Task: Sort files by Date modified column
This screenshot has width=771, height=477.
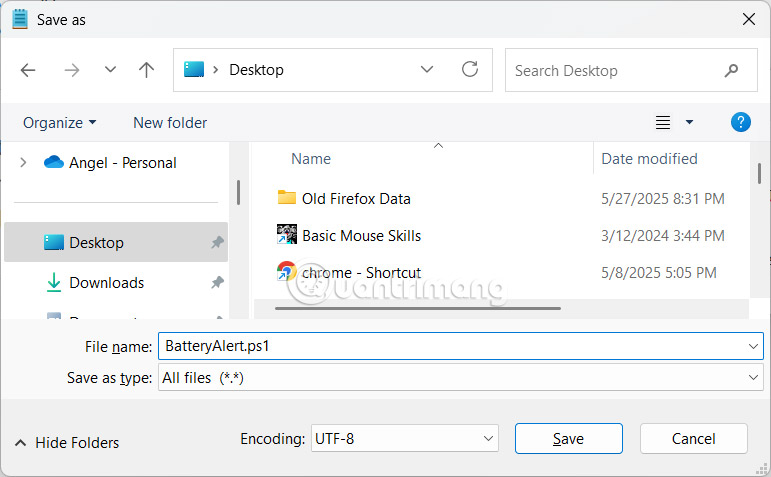Action: click(649, 159)
